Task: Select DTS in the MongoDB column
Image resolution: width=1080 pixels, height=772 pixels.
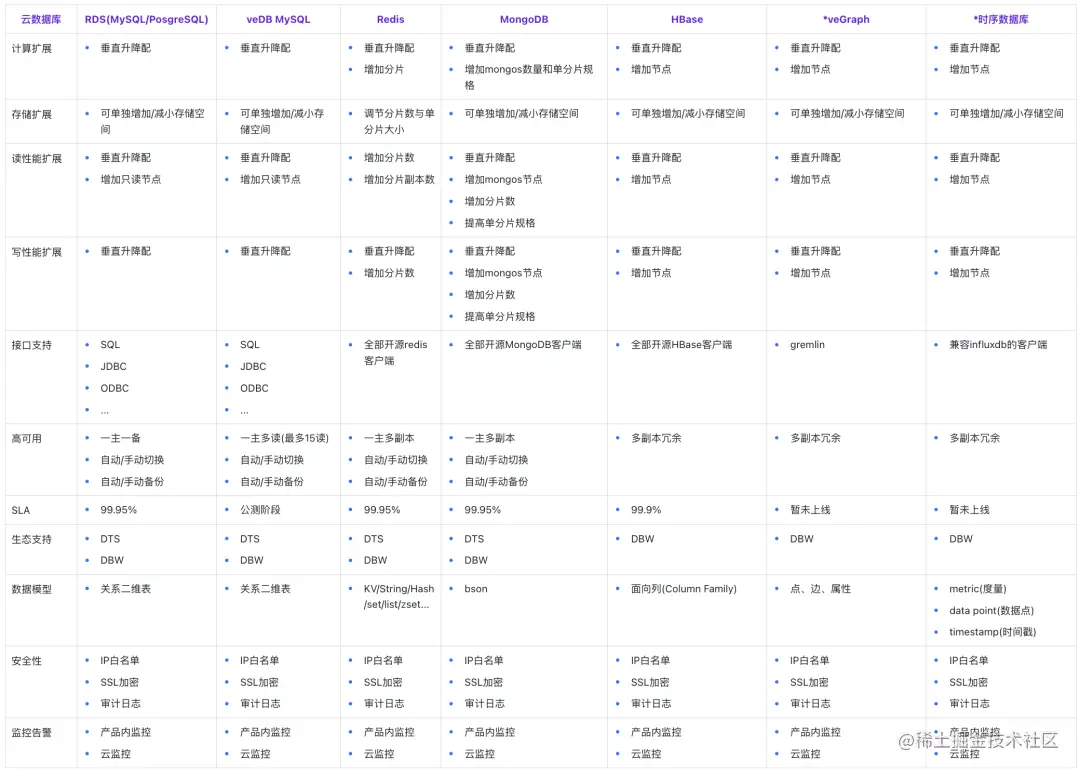Action: pyautogui.click(x=474, y=539)
